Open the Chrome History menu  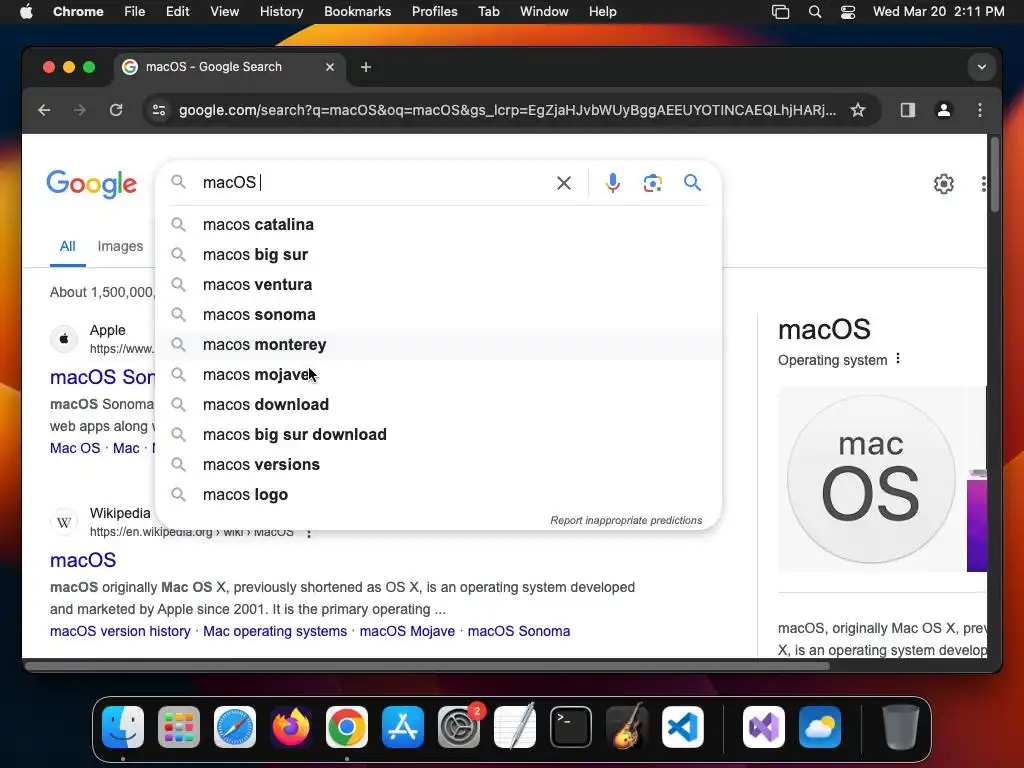pyautogui.click(x=281, y=12)
